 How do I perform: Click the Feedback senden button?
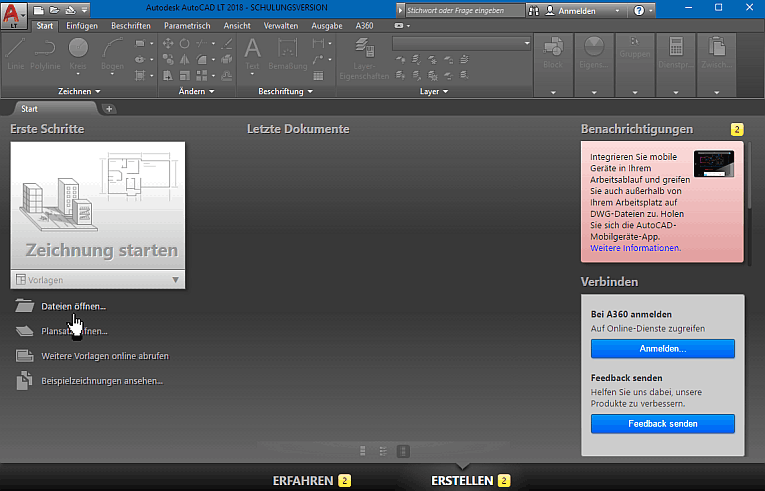pos(663,424)
